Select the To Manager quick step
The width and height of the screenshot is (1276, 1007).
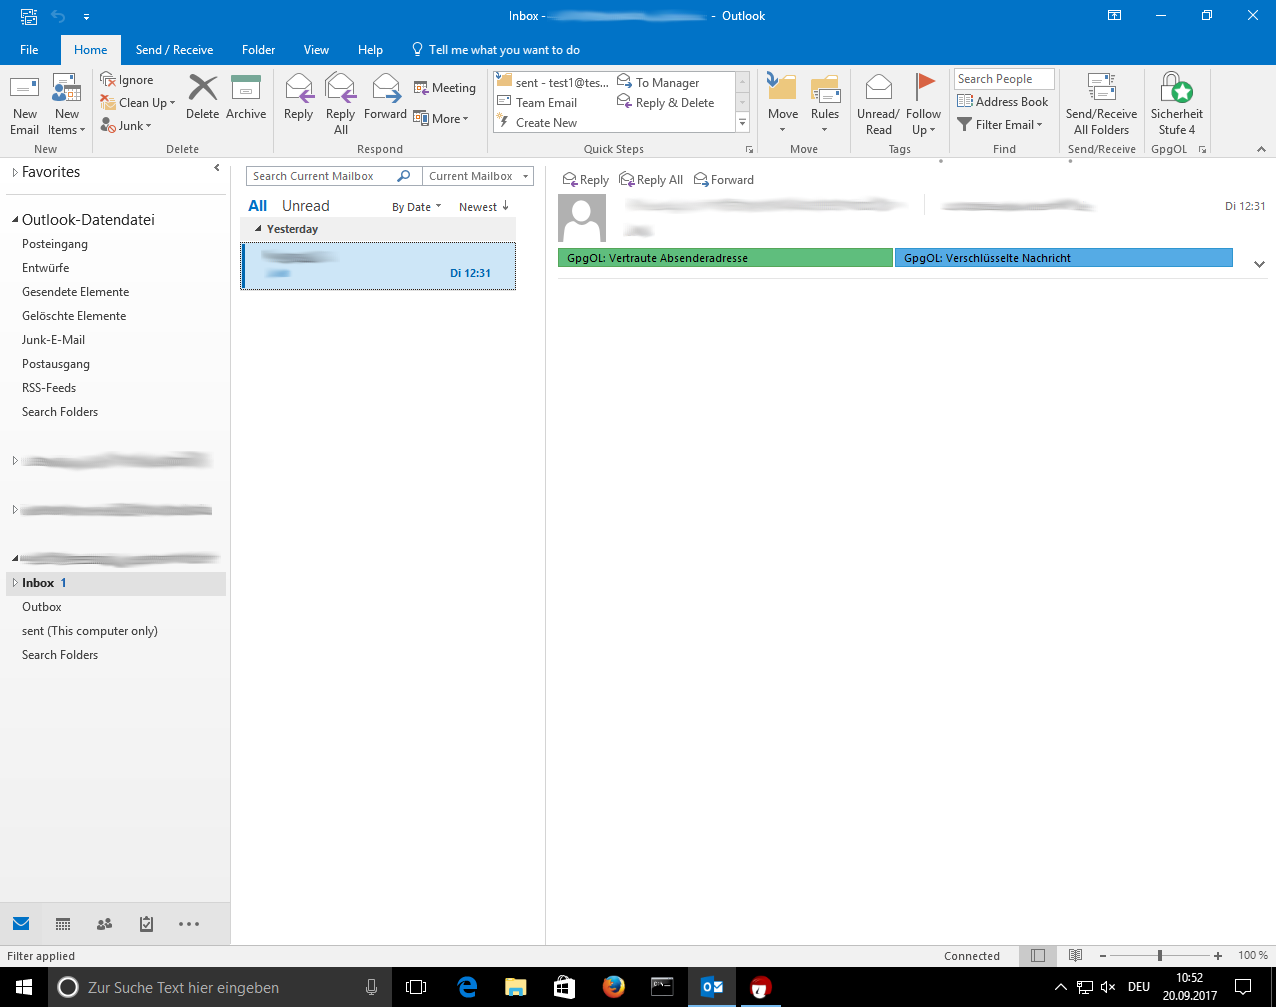click(659, 83)
